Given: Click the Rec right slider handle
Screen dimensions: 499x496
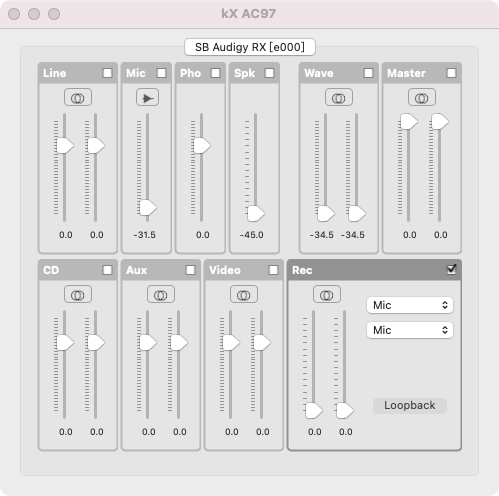Looking at the screenshot, I should pos(345,411).
